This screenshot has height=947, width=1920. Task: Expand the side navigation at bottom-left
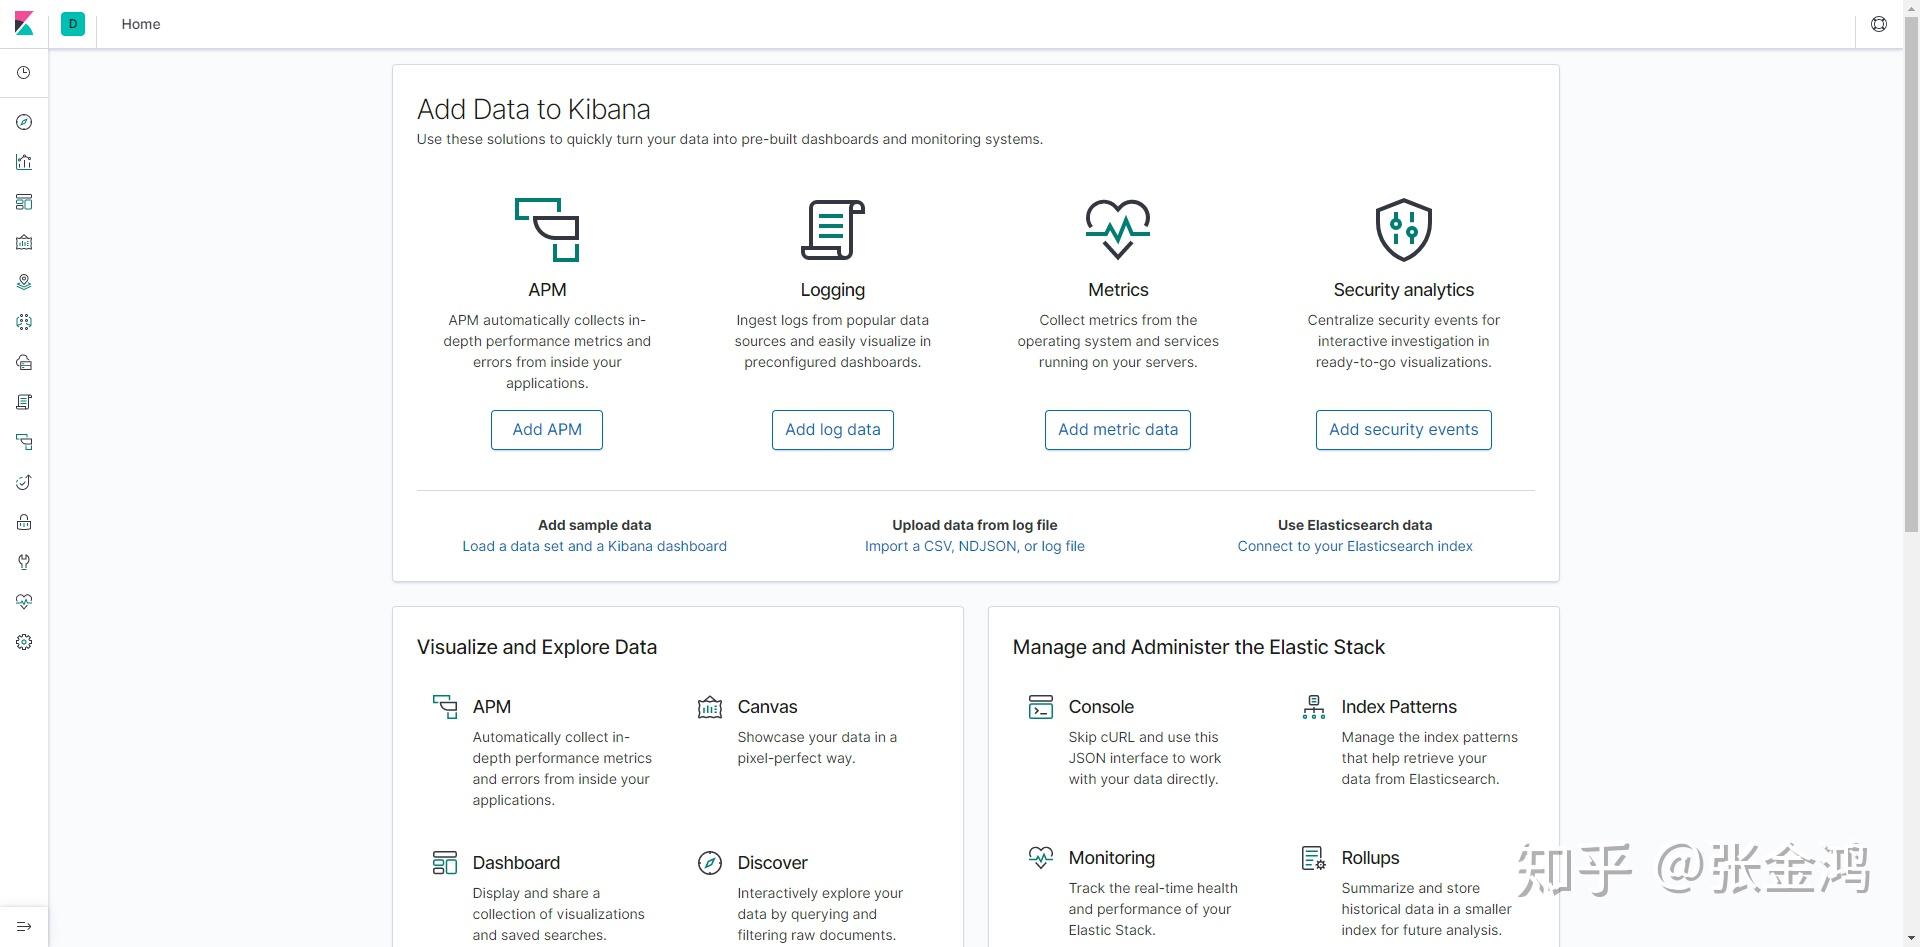tap(24, 926)
